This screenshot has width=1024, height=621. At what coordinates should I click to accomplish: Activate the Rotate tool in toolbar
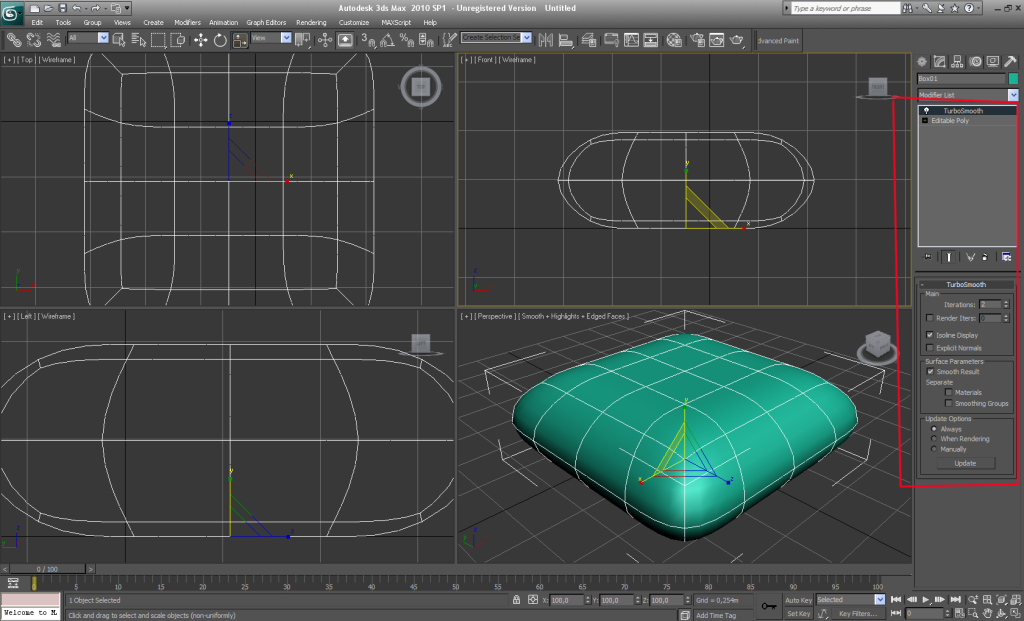coord(221,40)
